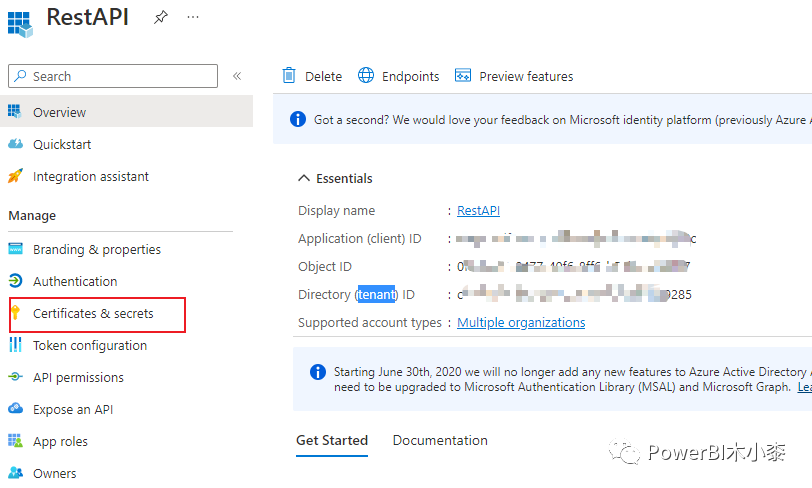Click the Expose an API cloud icon
812x488 pixels.
pos(16,408)
